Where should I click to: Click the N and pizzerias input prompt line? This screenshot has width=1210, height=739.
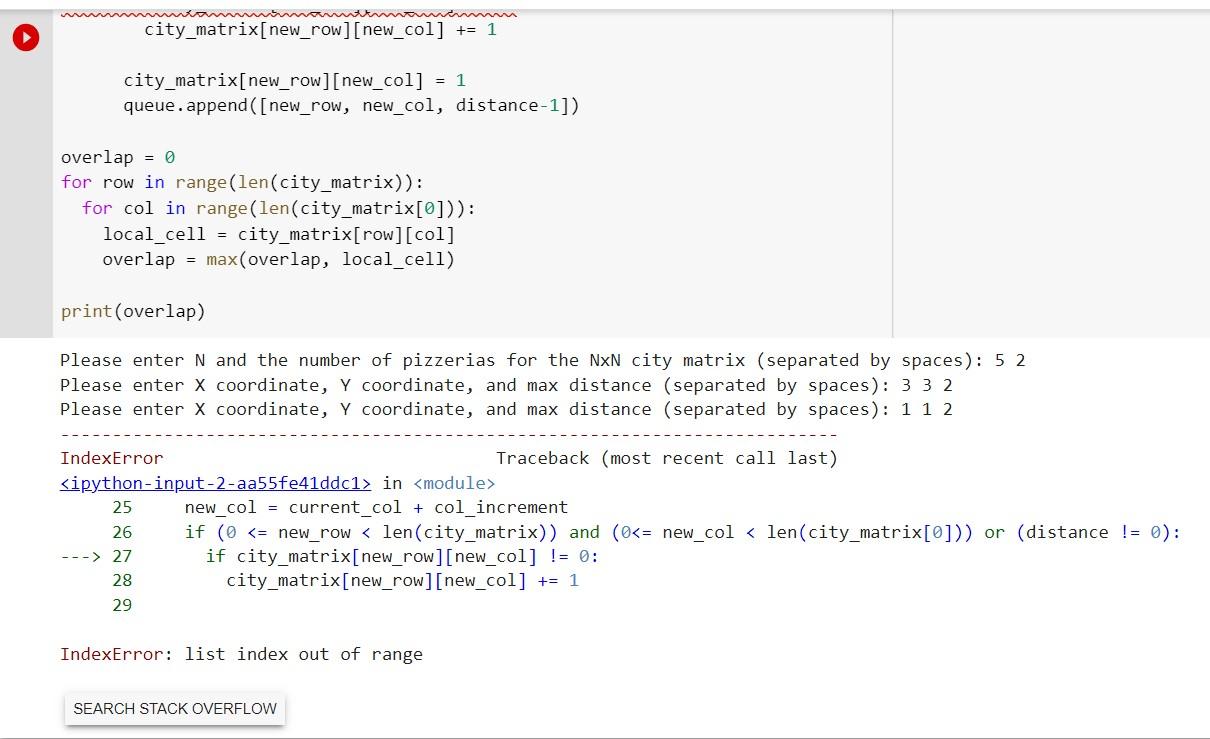(540, 360)
